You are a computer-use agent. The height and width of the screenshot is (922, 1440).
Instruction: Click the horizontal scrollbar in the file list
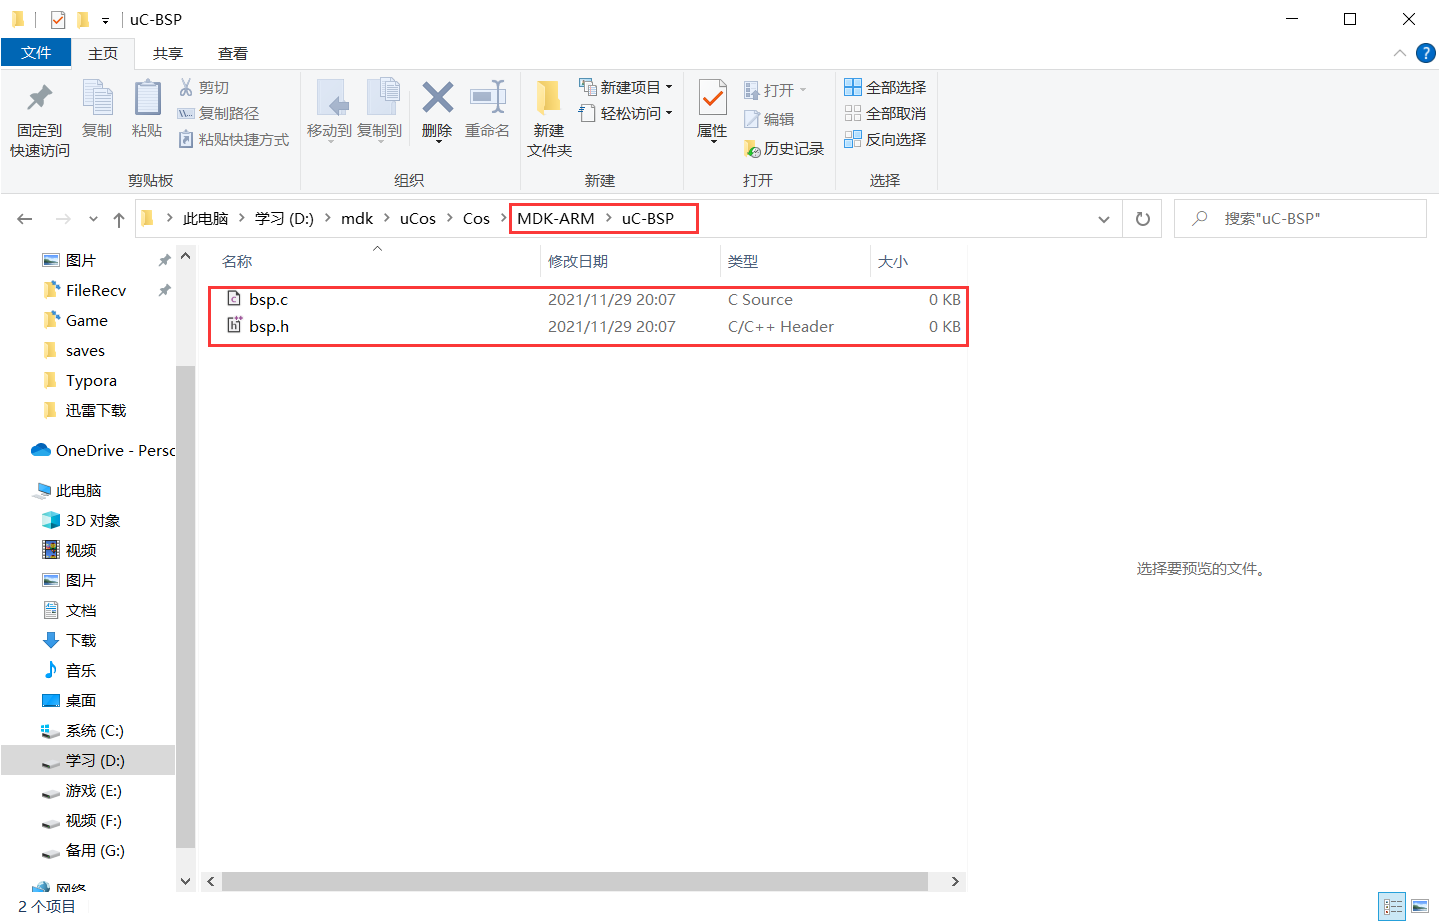tap(575, 881)
